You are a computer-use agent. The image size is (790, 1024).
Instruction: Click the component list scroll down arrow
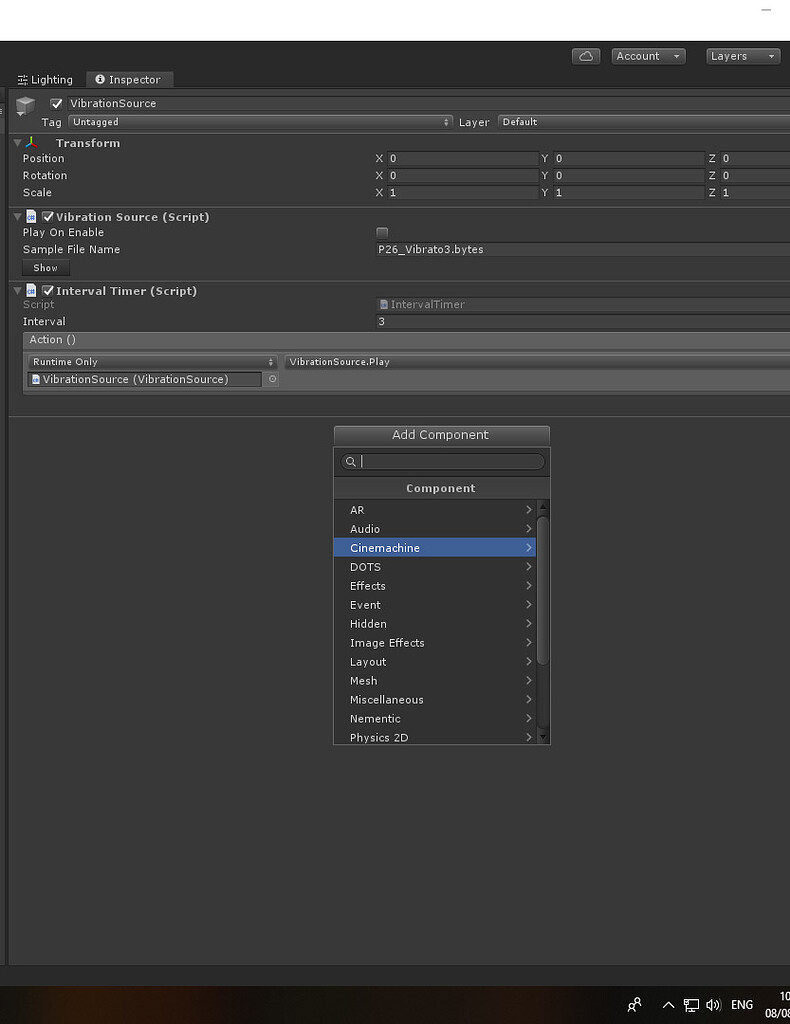[543, 737]
